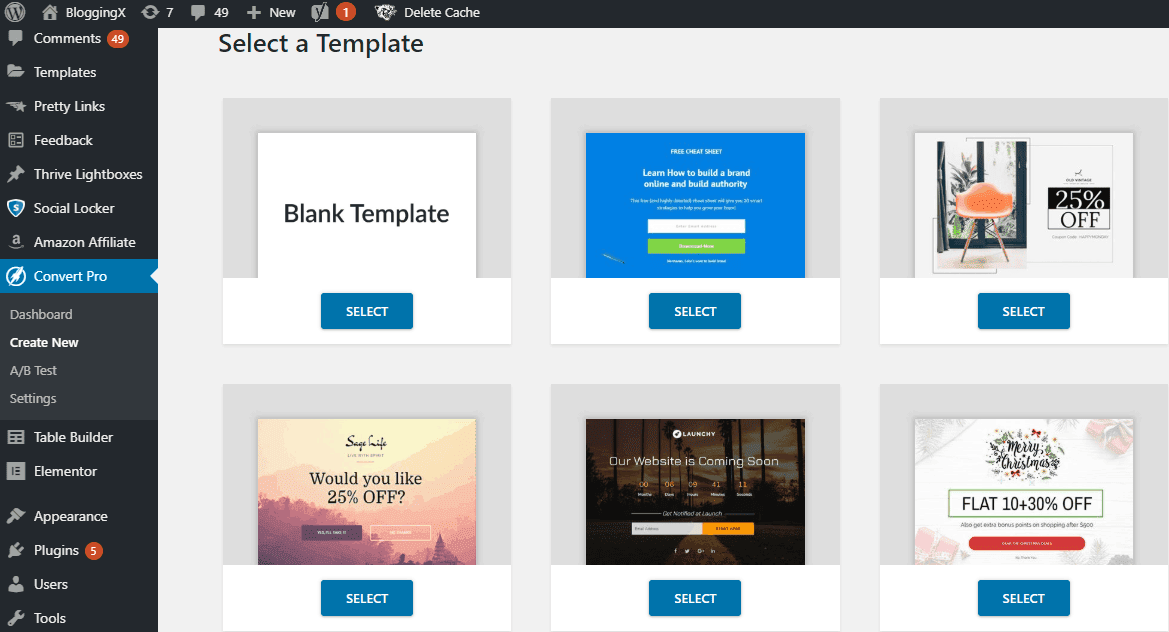Open Plugins menu item

tap(56, 551)
